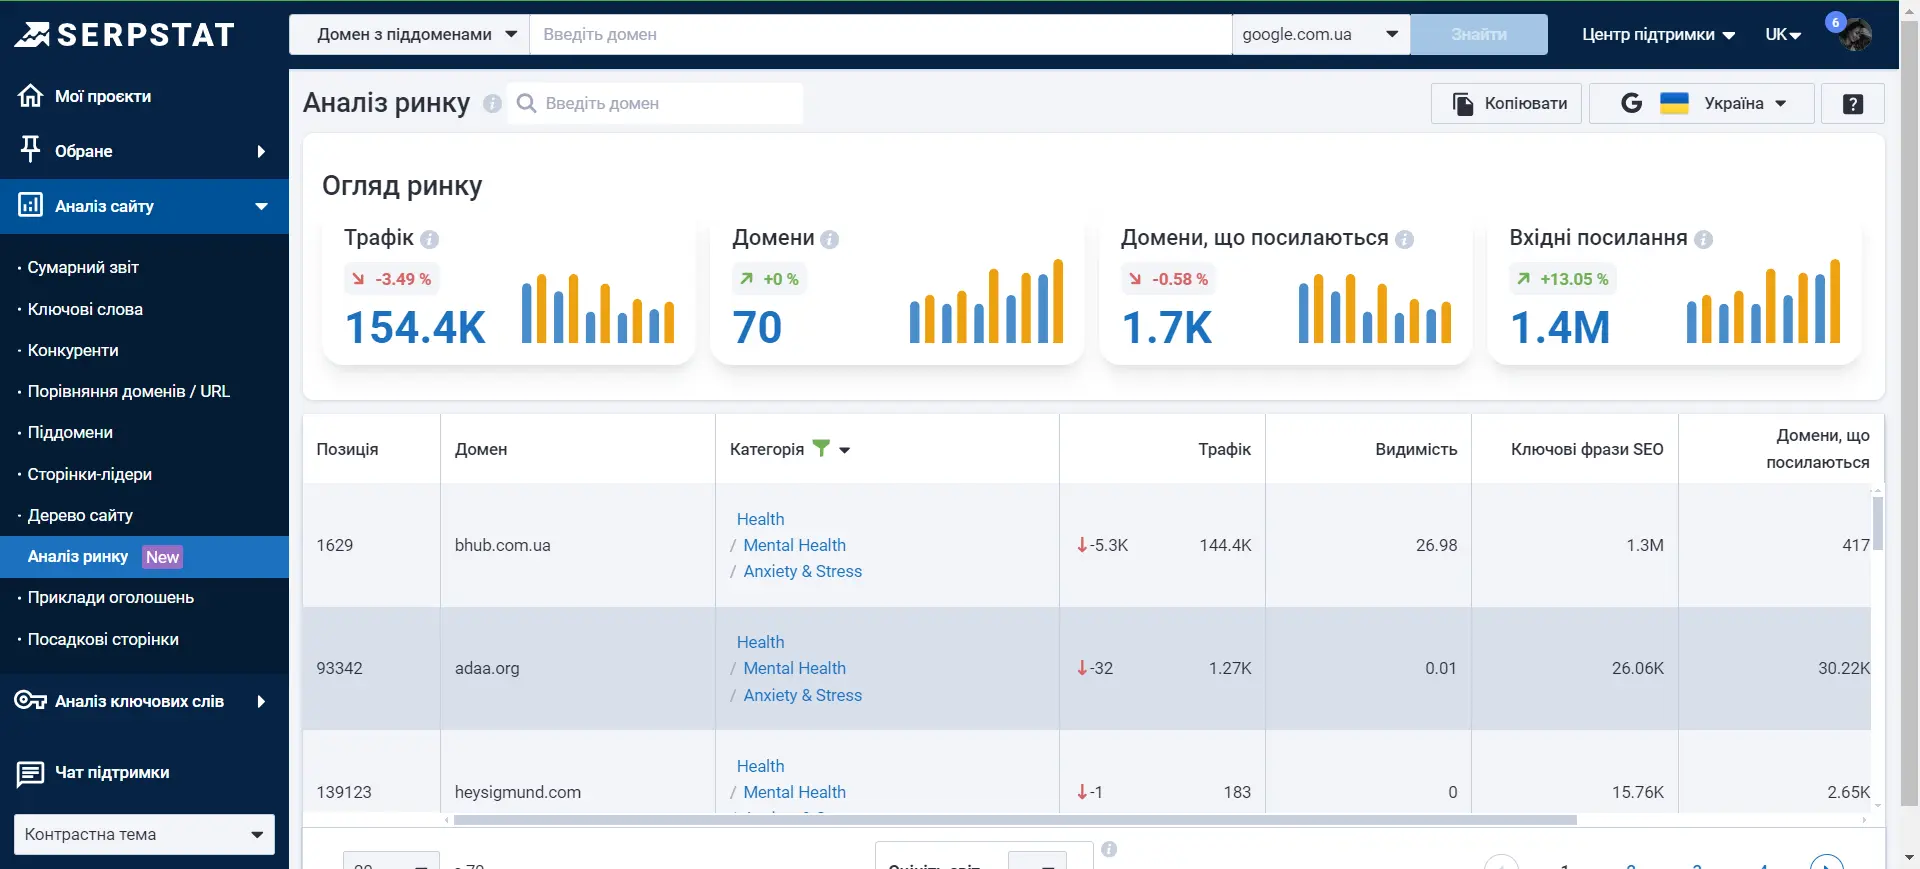This screenshot has width=1920, height=869.
Task: Click the green filter icon in Категорія column
Action: [x=821, y=448]
